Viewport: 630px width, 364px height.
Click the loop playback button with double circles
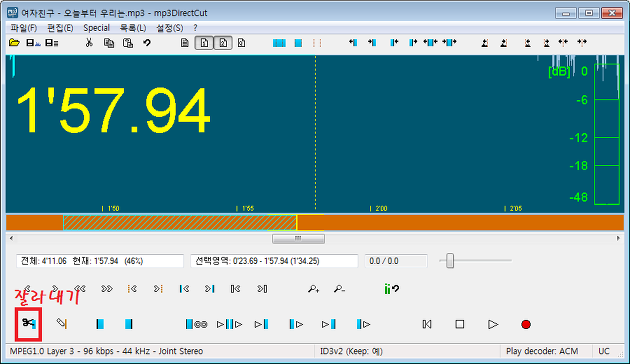click(196, 324)
